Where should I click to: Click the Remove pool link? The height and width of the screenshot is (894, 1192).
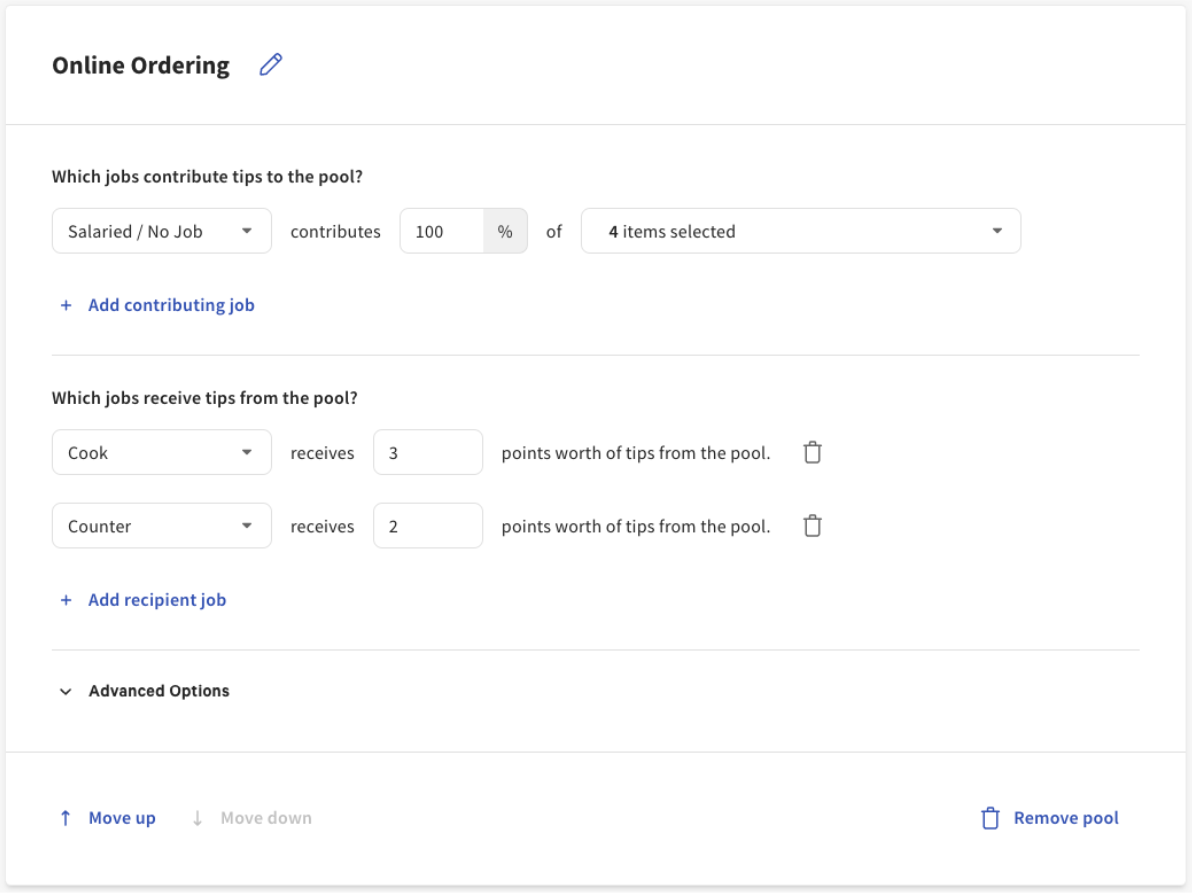pos(1065,817)
